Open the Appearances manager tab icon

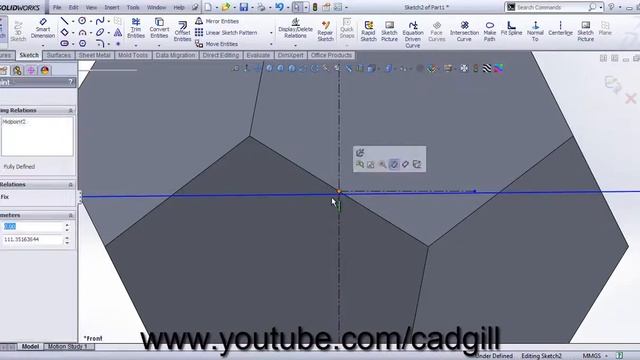(x=45, y=70)
